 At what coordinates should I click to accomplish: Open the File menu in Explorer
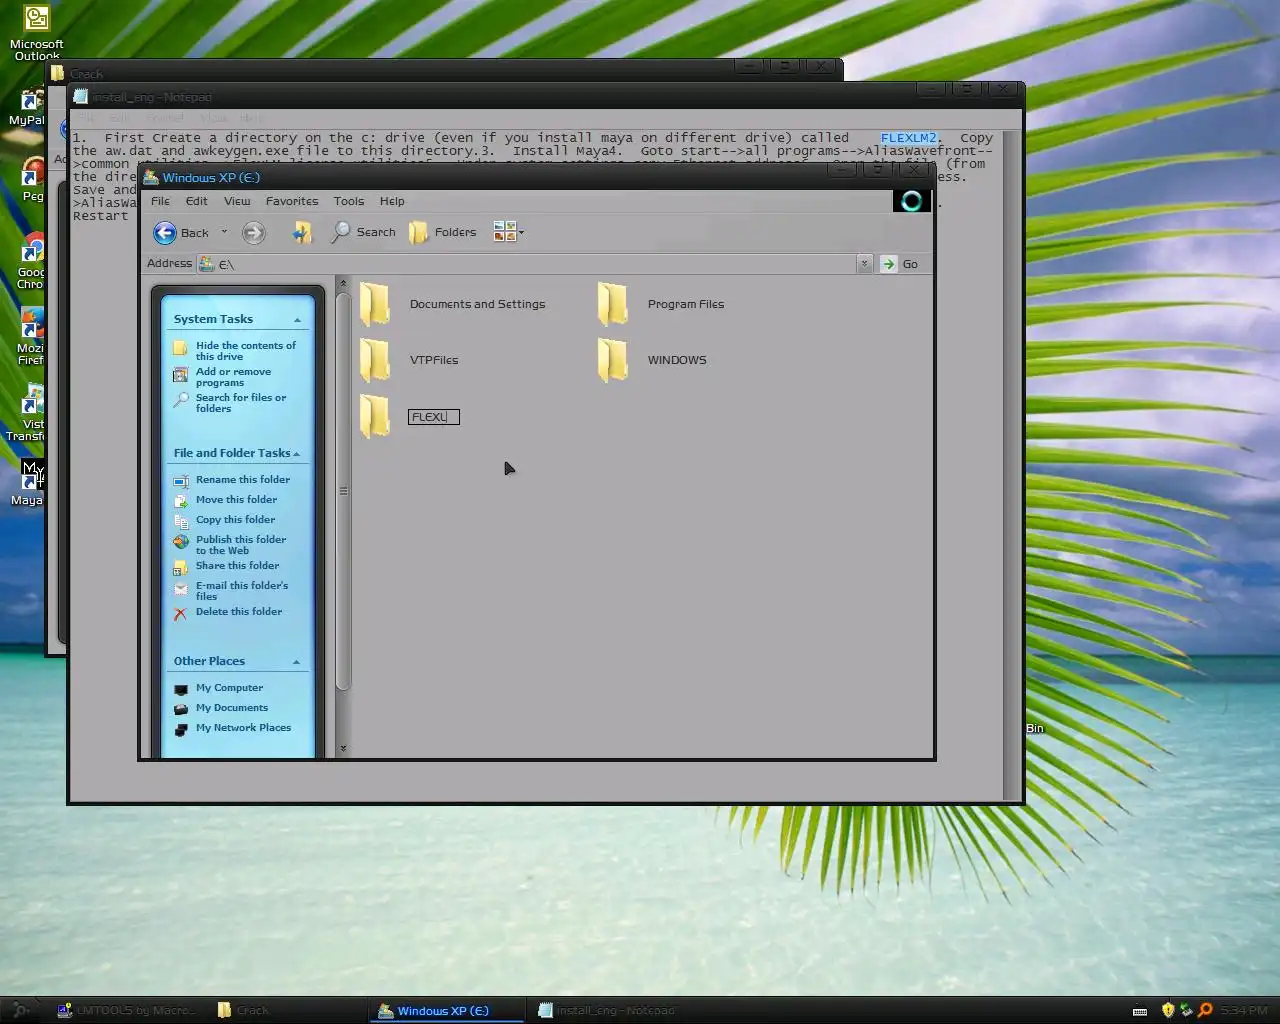coord(160,201)
